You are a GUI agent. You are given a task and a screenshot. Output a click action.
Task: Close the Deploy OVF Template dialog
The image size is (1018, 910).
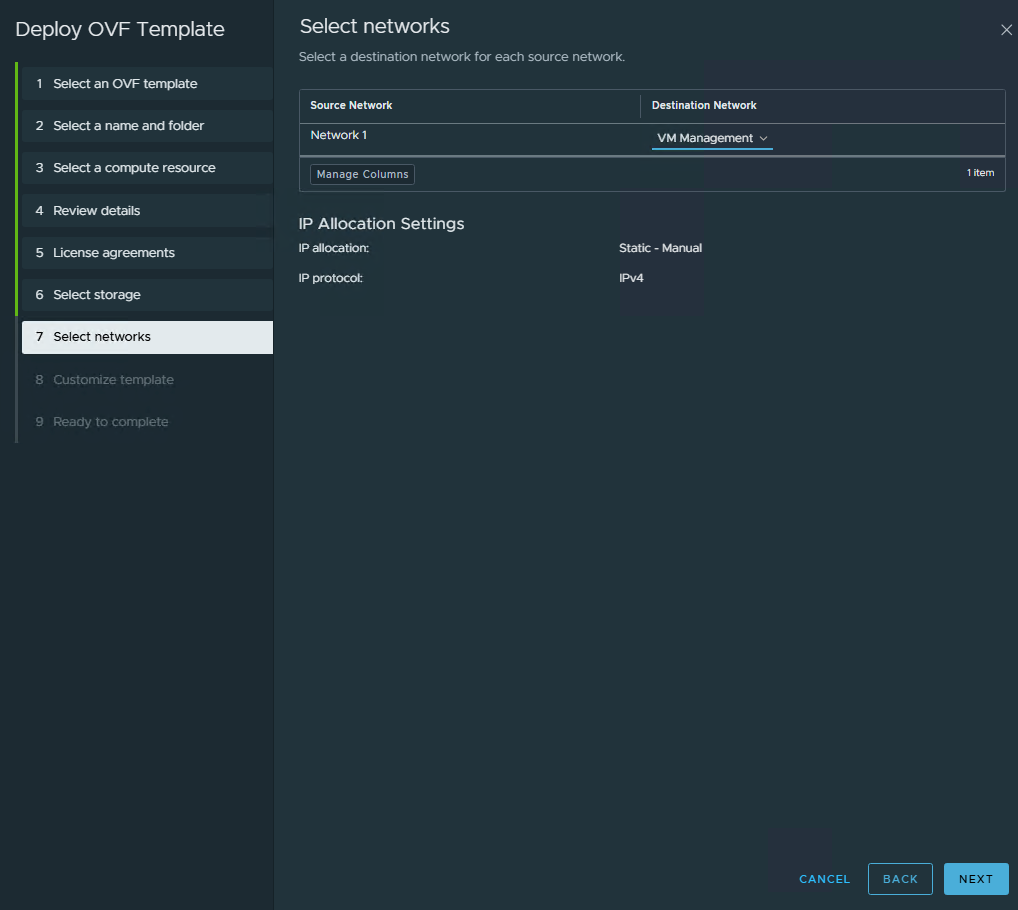[1006, 30]
